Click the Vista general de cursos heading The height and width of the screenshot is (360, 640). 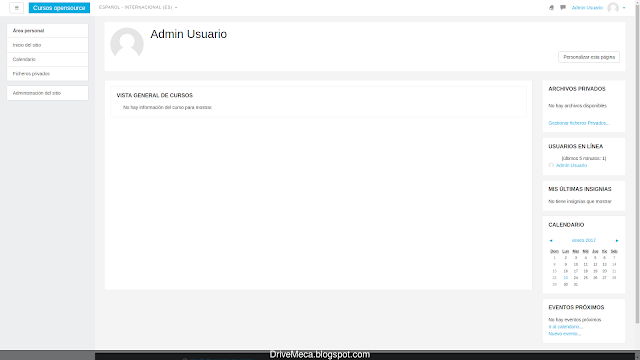pos(155,96)
